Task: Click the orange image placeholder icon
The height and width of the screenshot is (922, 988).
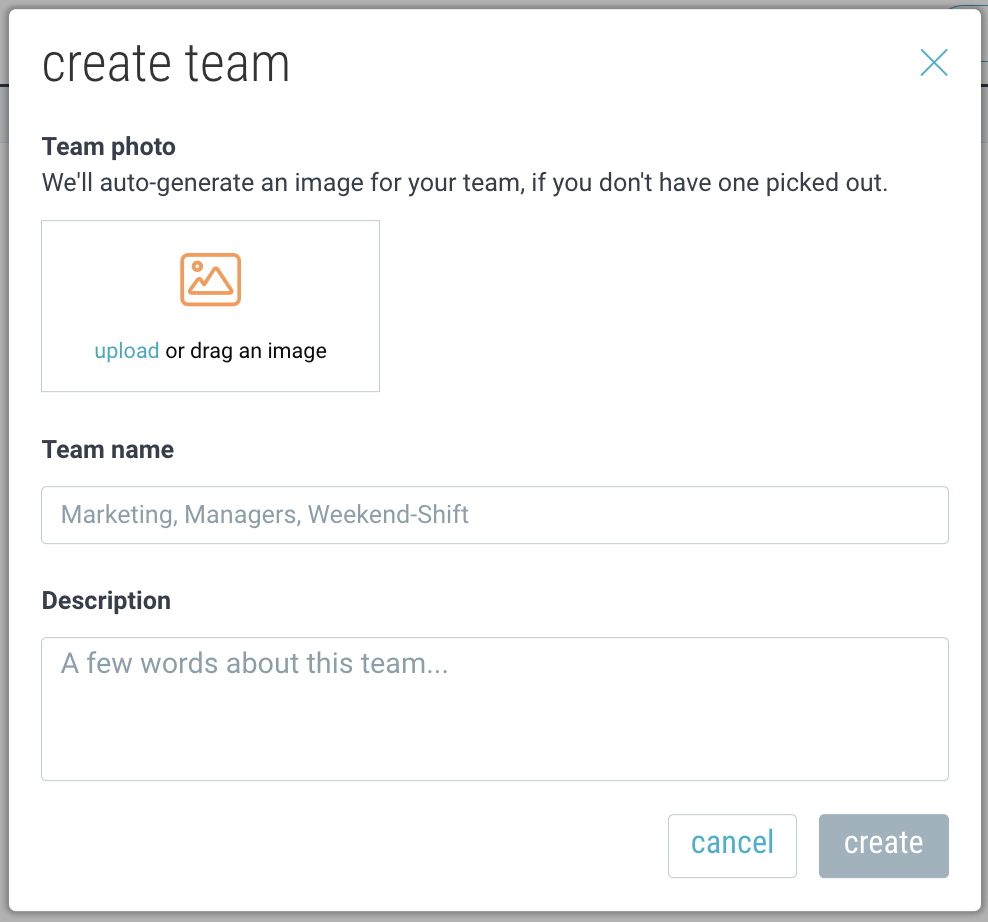Action: (x=210, y=279)
